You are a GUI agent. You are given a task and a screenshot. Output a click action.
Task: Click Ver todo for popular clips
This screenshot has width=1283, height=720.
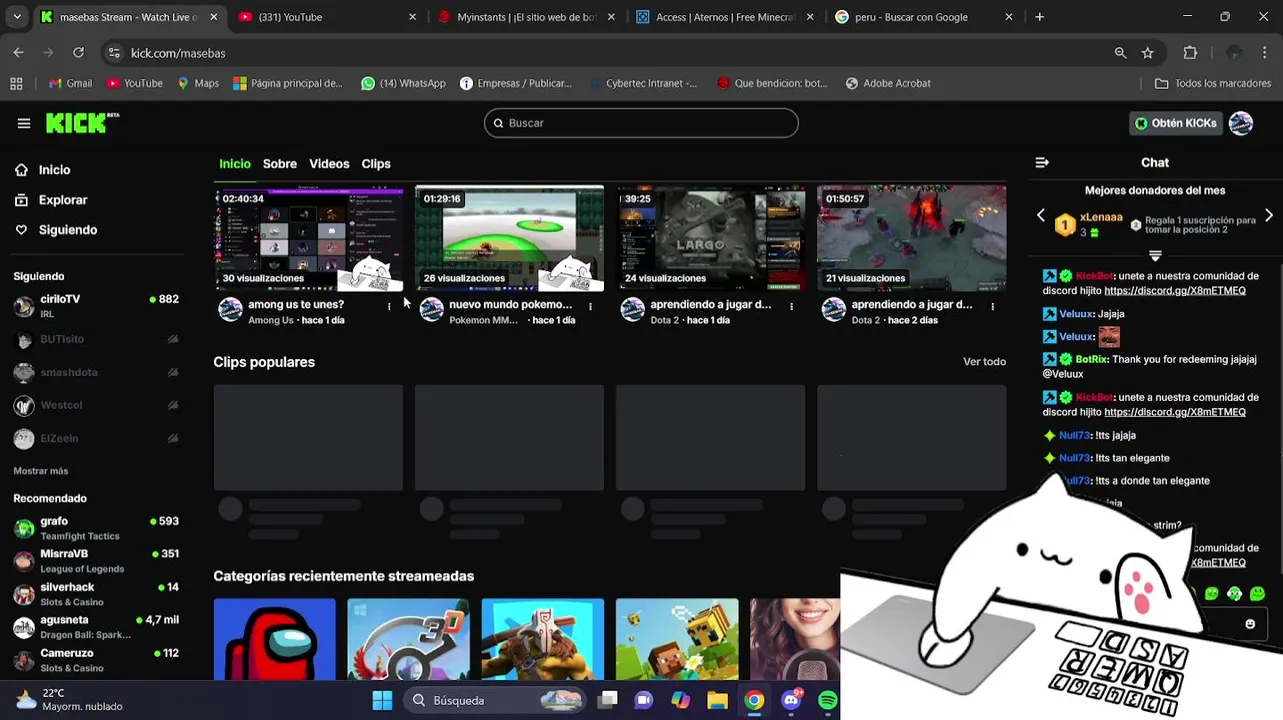[984, 362]
